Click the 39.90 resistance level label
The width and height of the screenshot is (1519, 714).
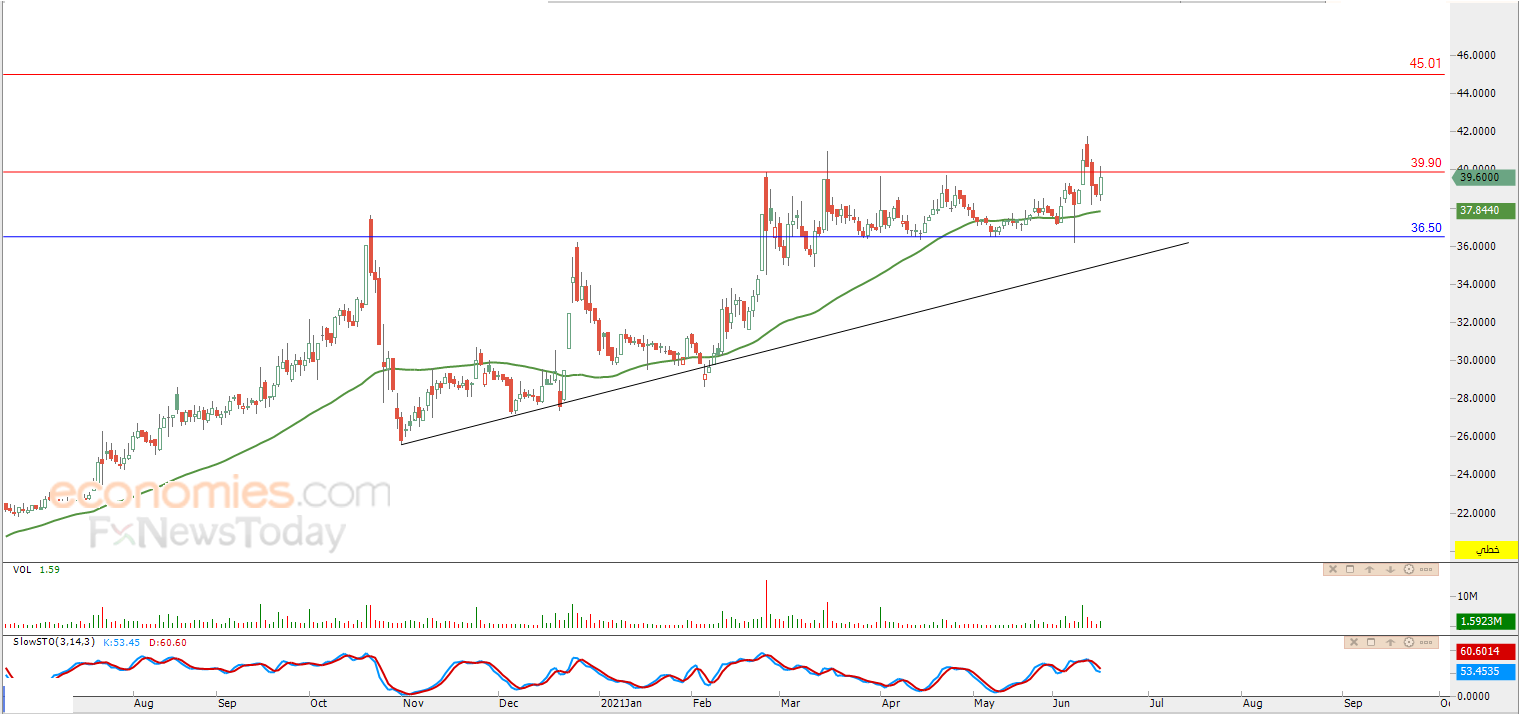pyautogui.click(x=1425, y=162)
